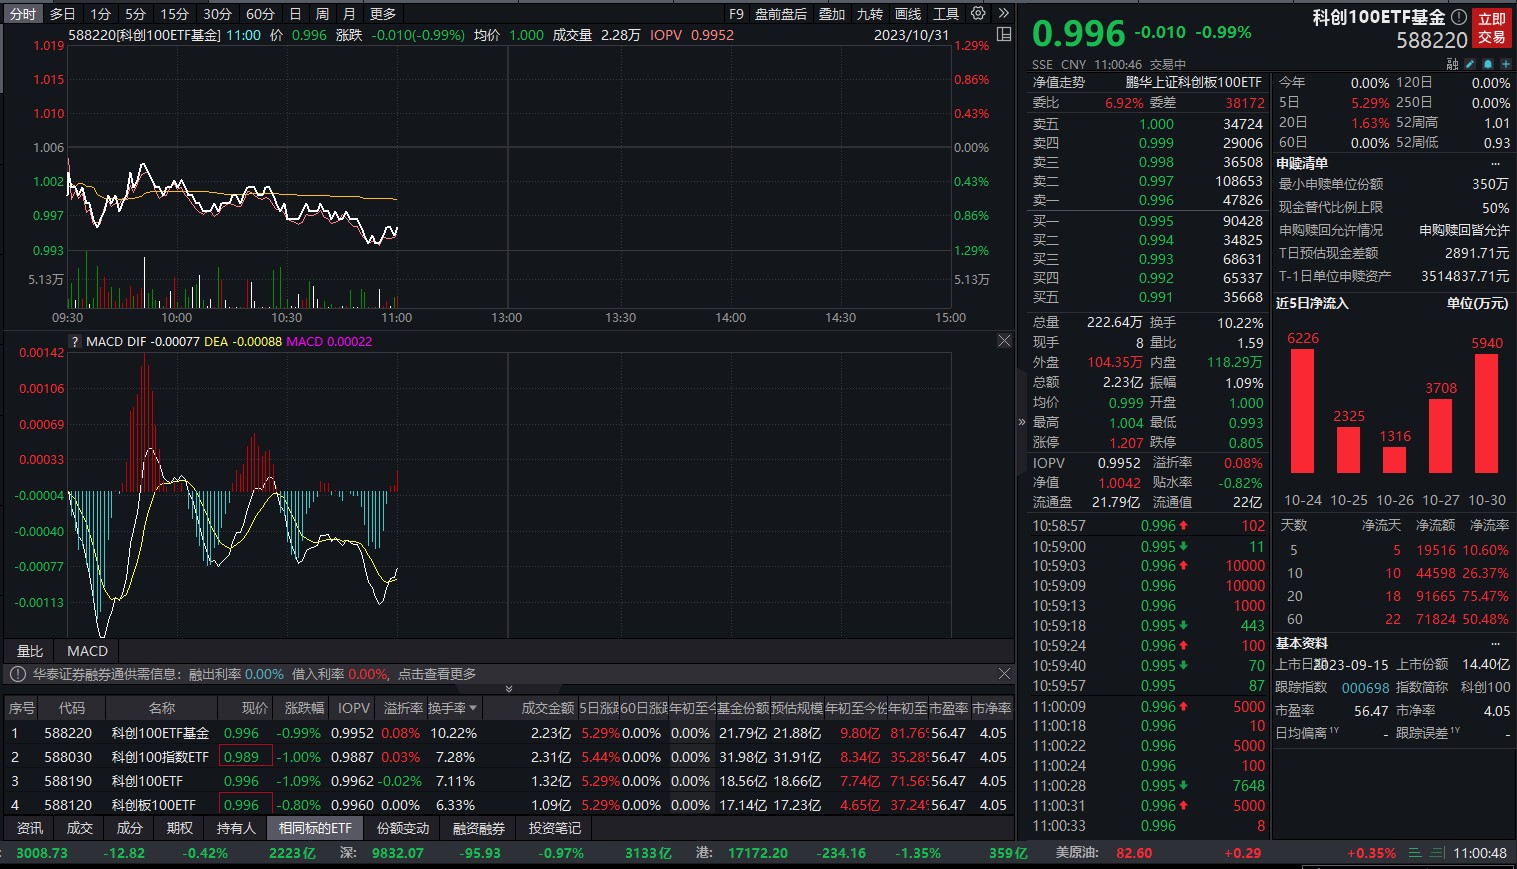Sort table by 成交金额 column header
The image size is (1517, 869).
[x=548, y=708]
